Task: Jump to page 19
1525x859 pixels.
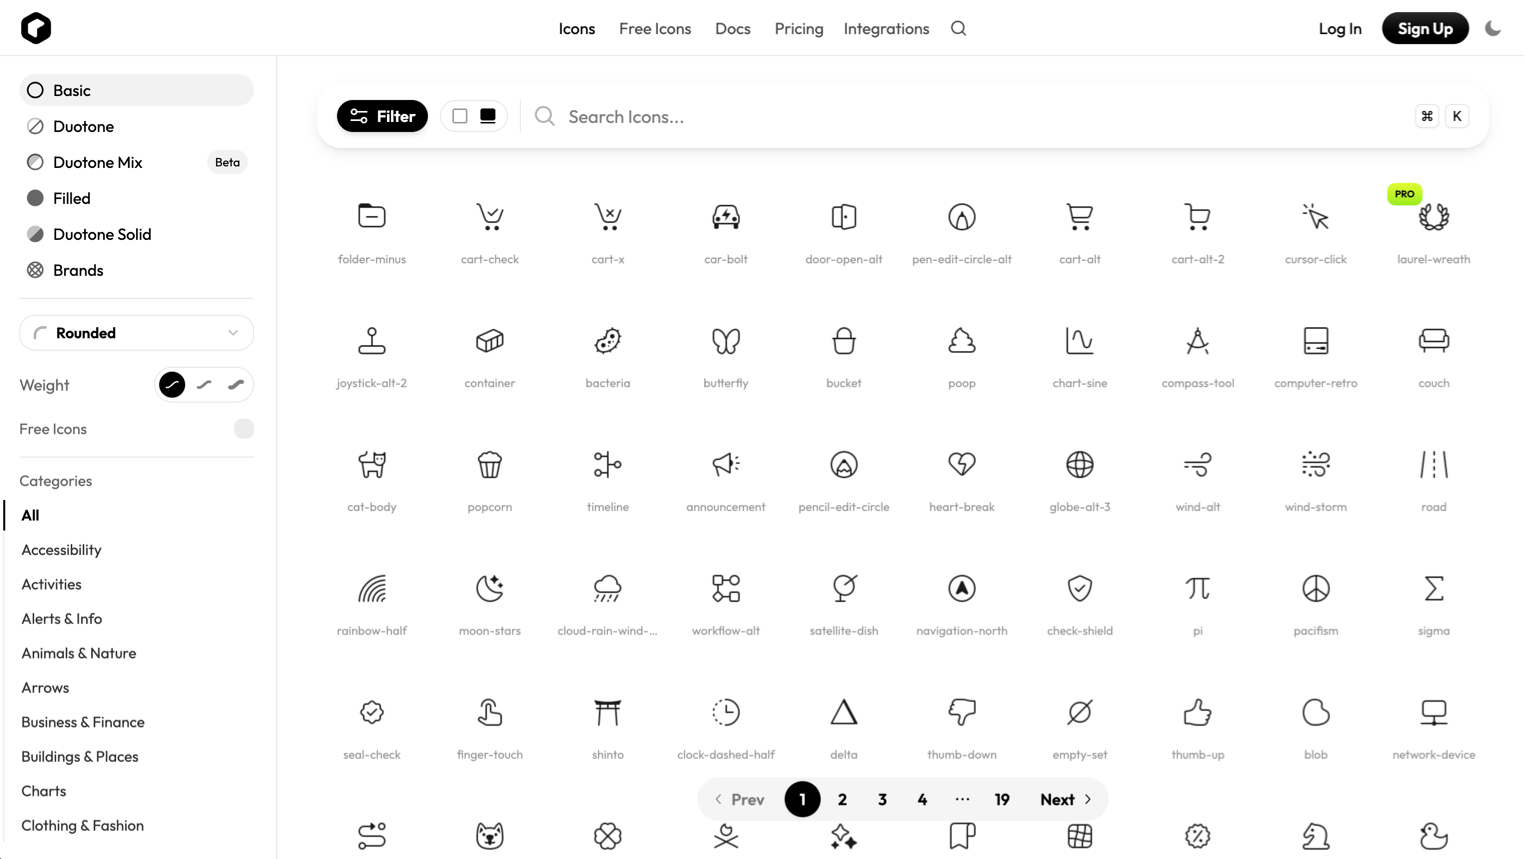Action: (1002, 799)
